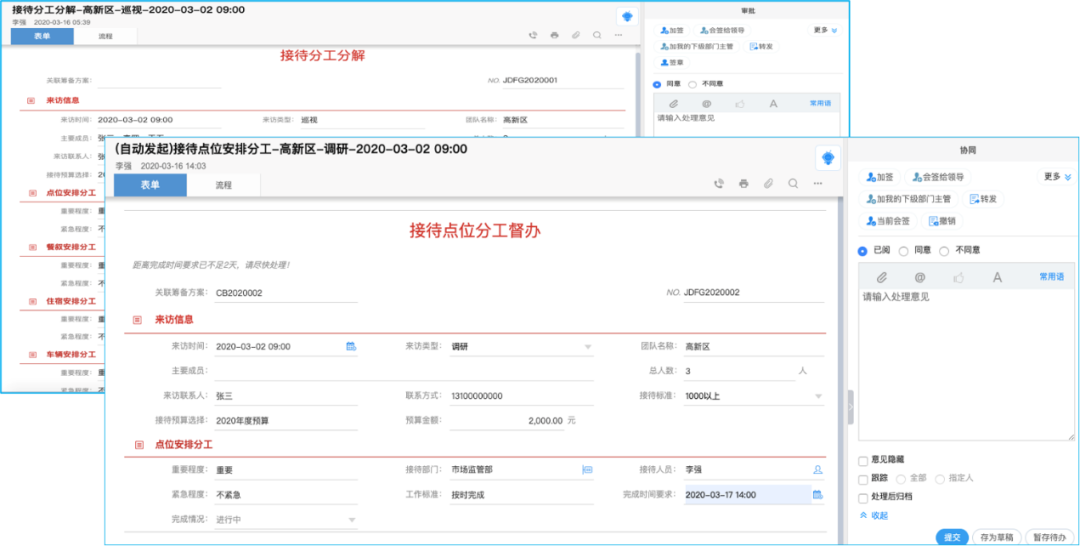Click 会签给领导 in 协同 panel

(x=937, y=177)
